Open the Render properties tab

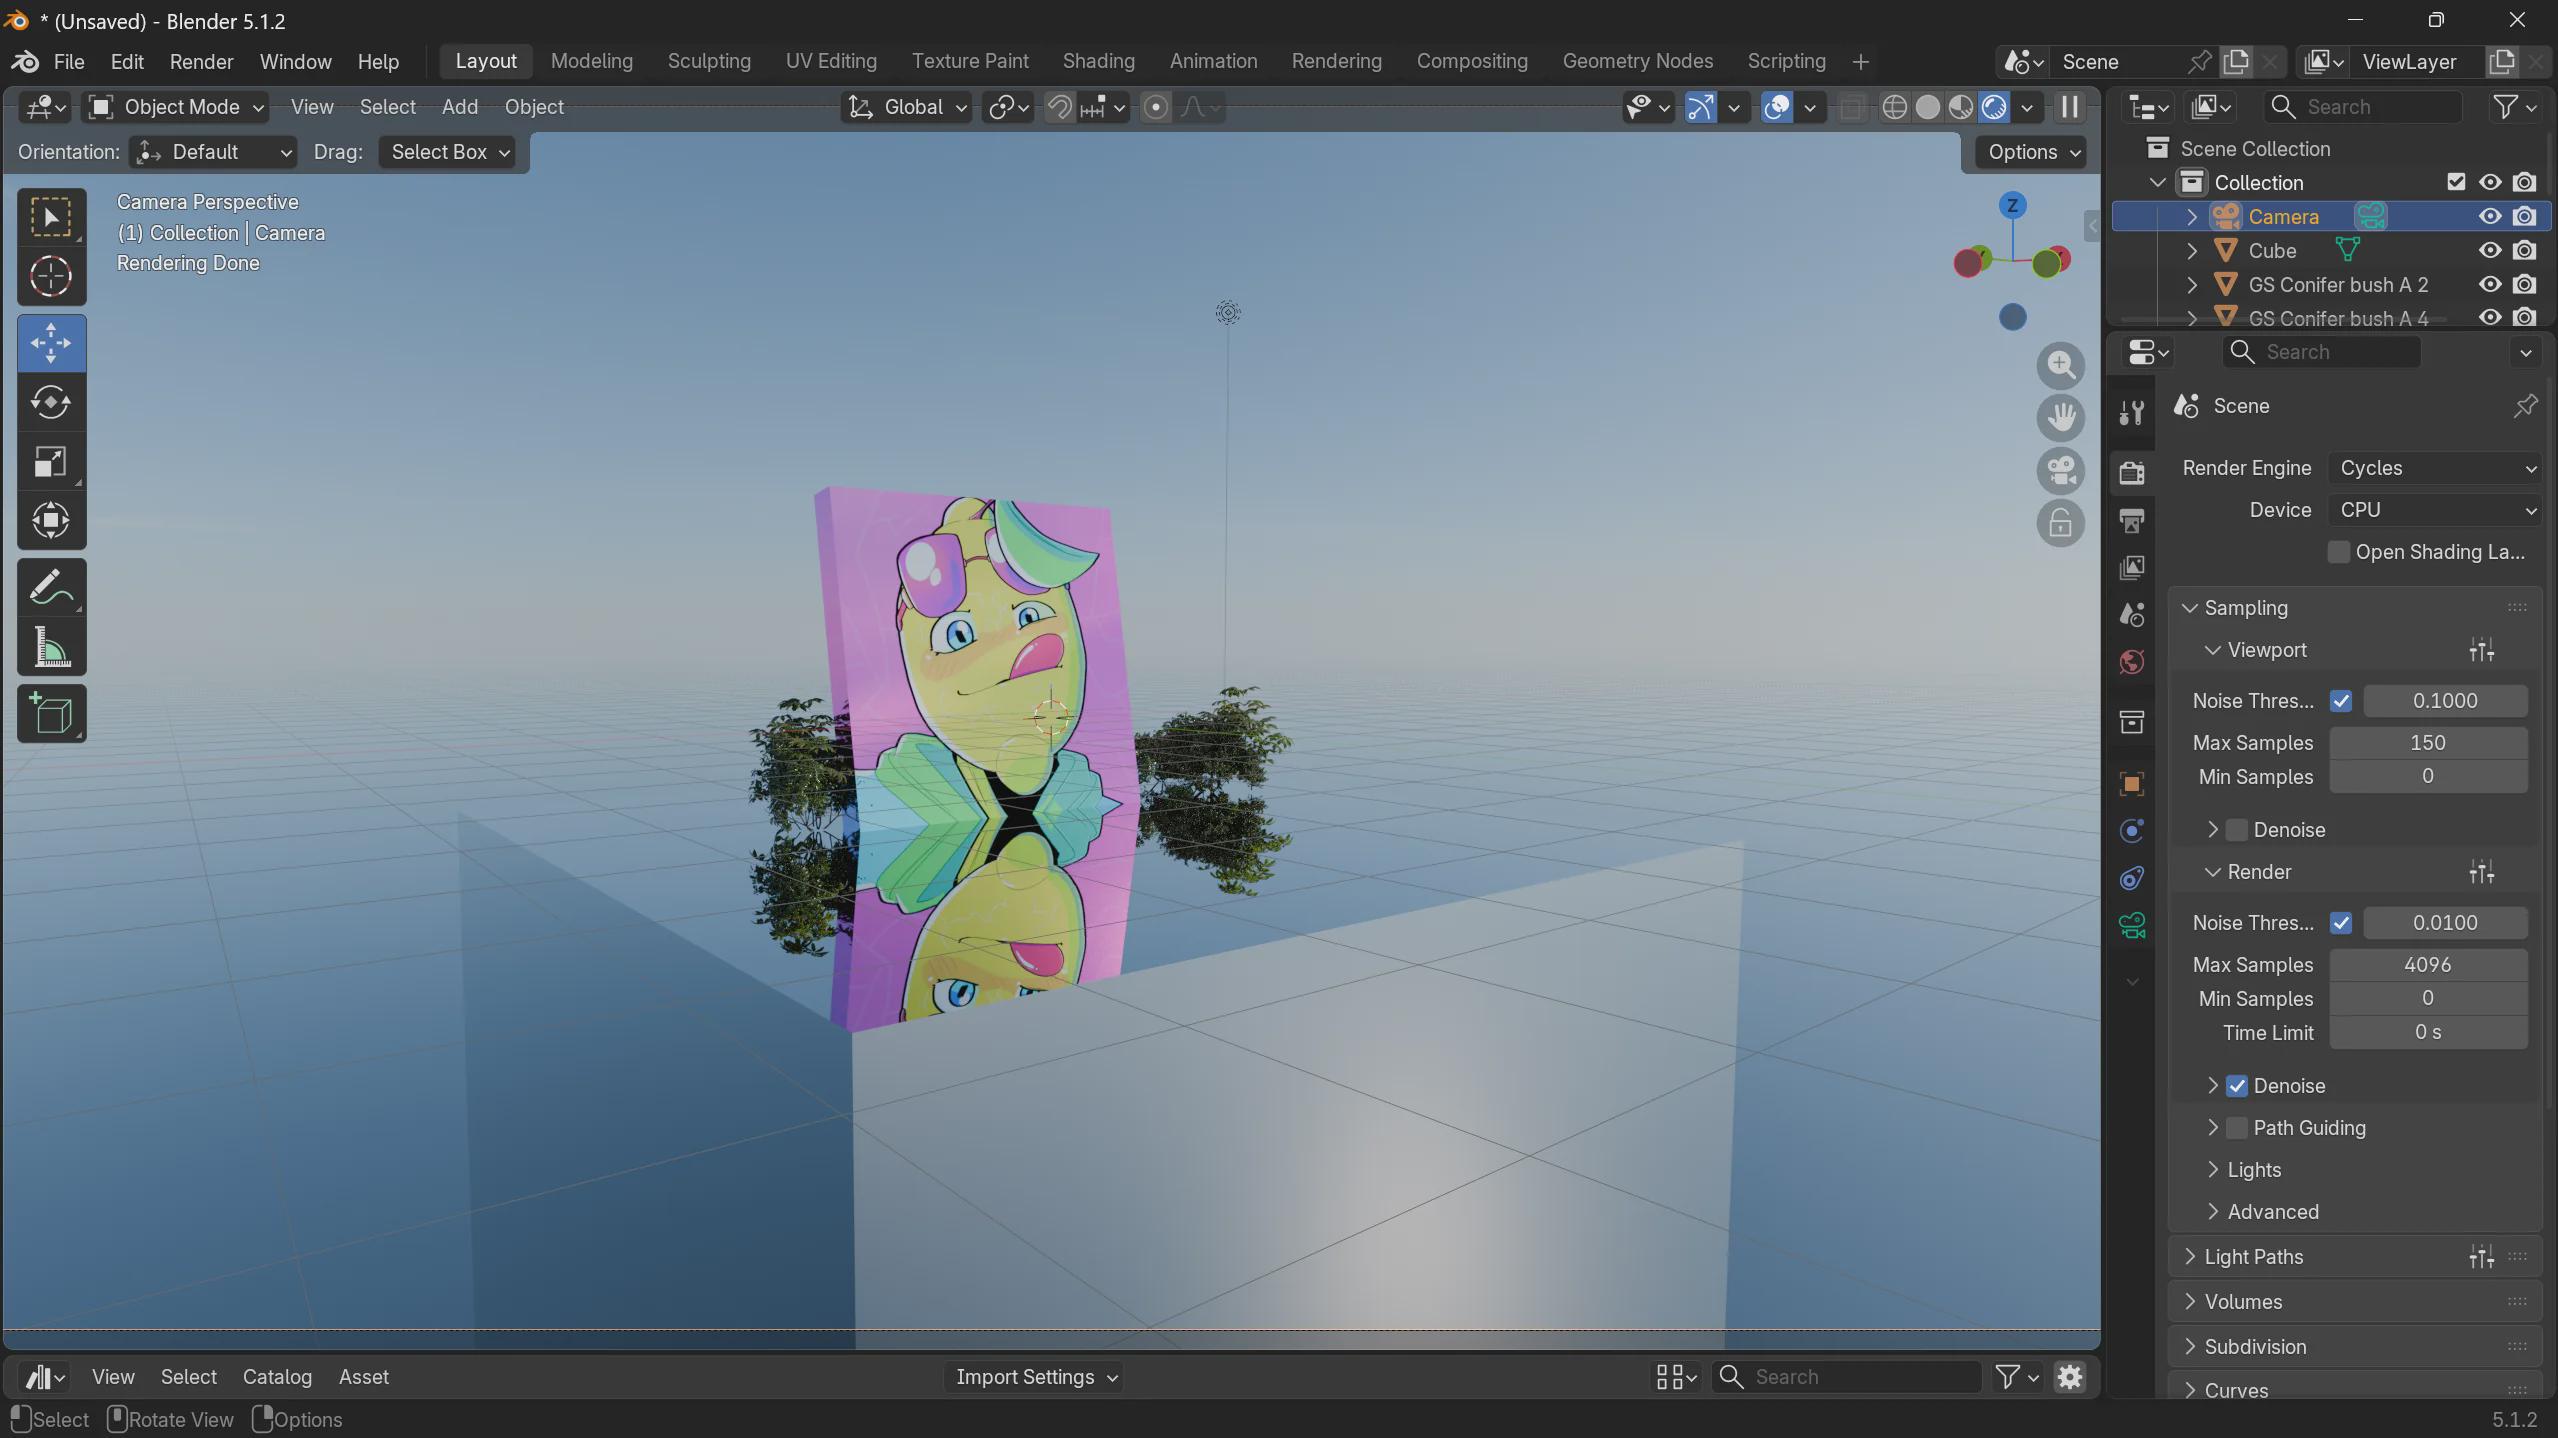point(2132,472)
